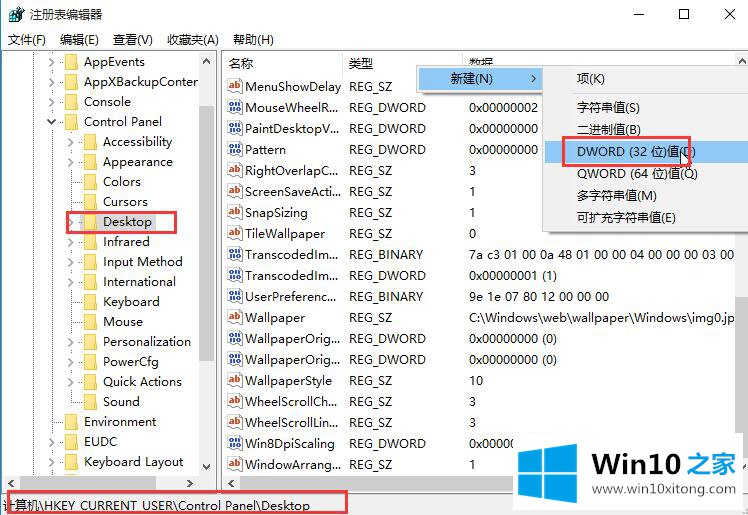Image resolution: width=748 pixels, height=515 pixels.
Task: Click tree pane scroll-down arrow
Action: coord(207,467)
